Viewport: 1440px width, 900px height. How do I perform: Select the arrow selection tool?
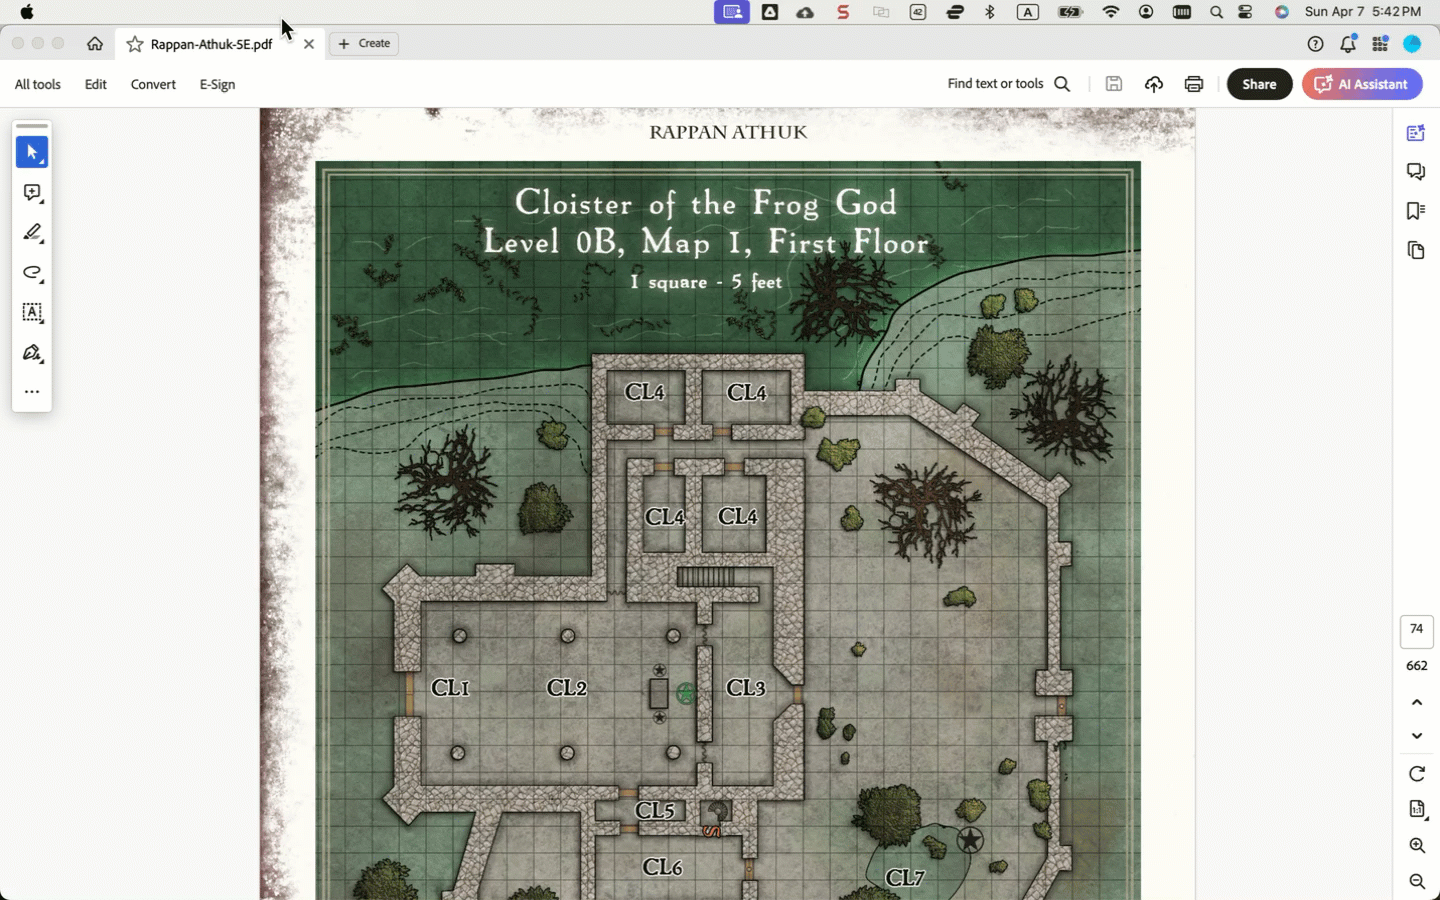[x=32, y=153]
